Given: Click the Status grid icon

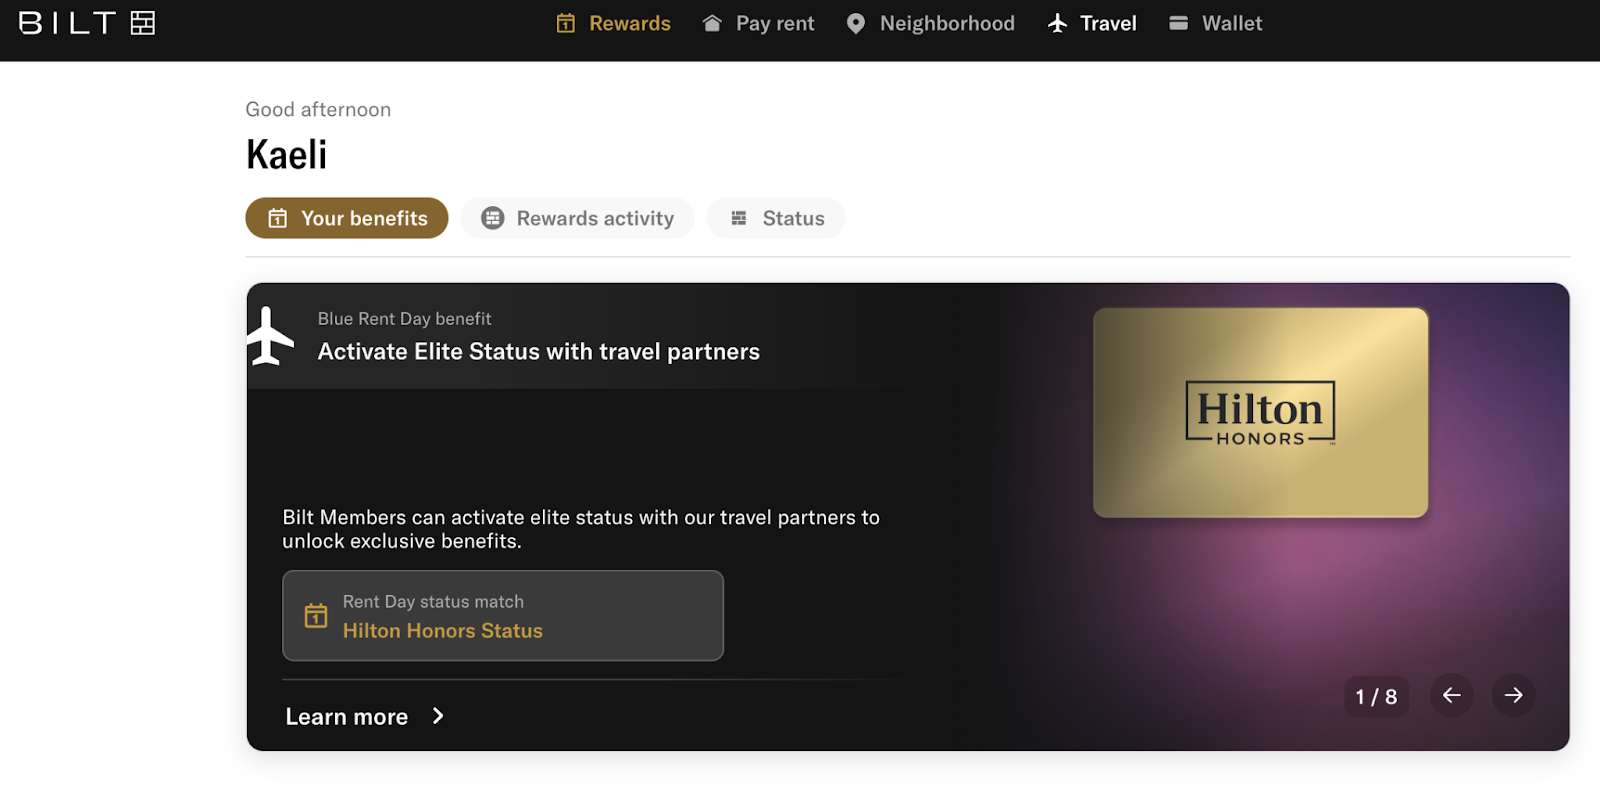Looking at the screenshot, I should tap(739, 218).
